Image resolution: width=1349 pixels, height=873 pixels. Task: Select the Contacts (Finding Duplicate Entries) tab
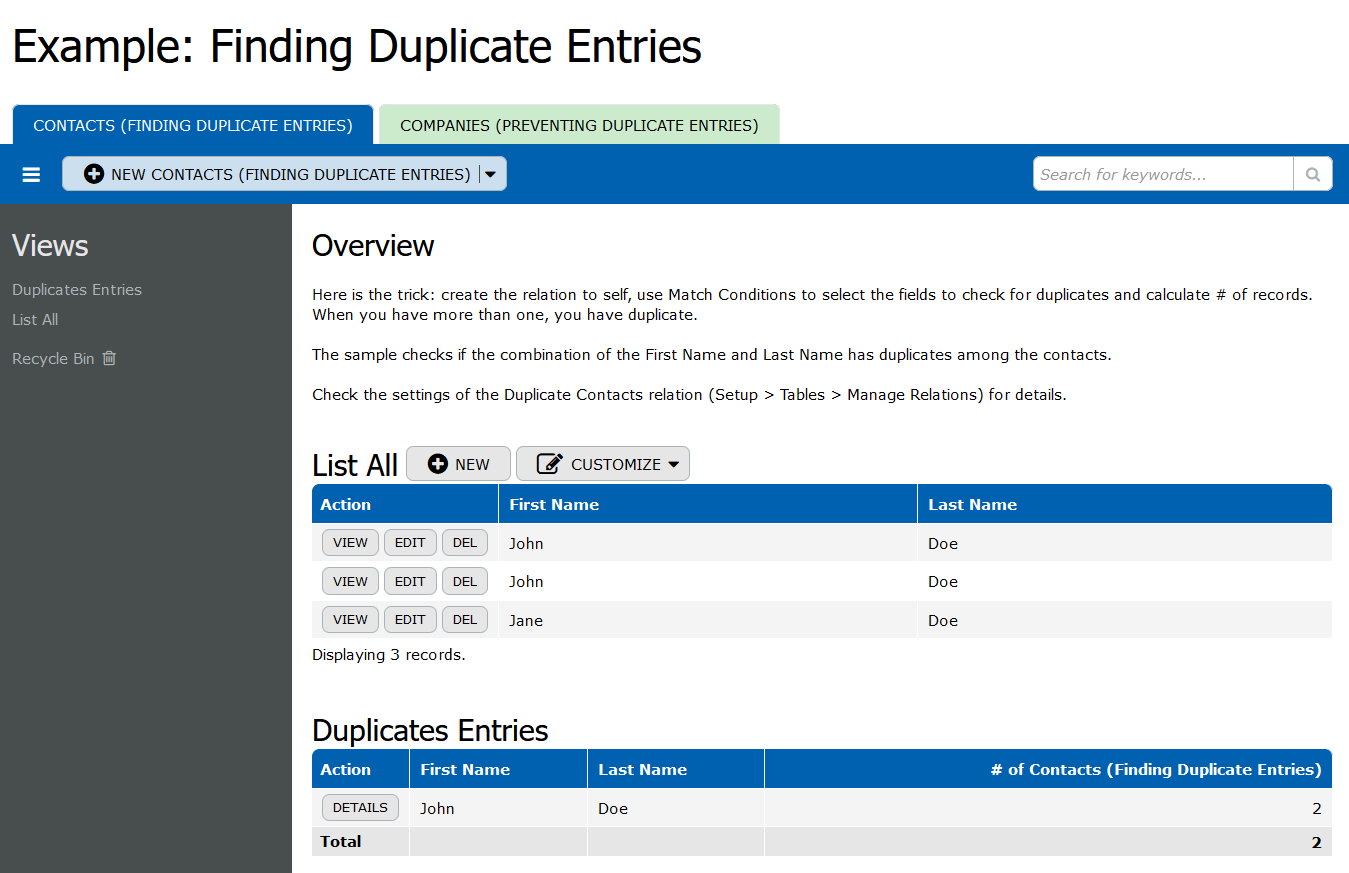coord(193,126)
